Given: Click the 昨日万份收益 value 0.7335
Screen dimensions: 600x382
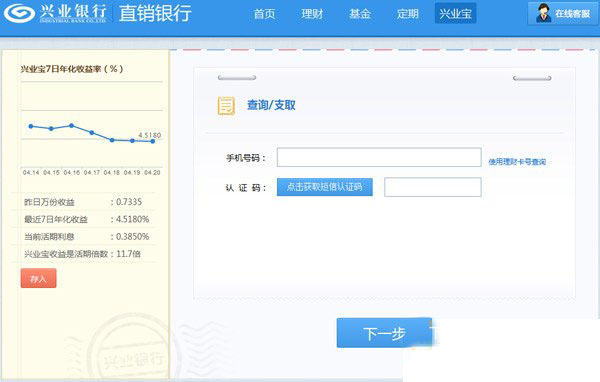Looking at the screenshot, I should click(x=129, y=202).
